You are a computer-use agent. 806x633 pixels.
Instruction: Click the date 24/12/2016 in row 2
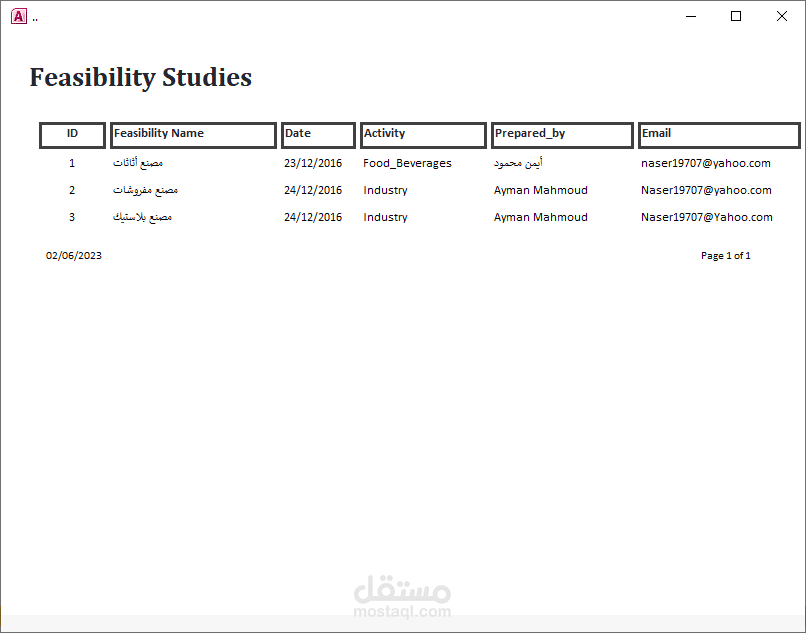[313, 190]
